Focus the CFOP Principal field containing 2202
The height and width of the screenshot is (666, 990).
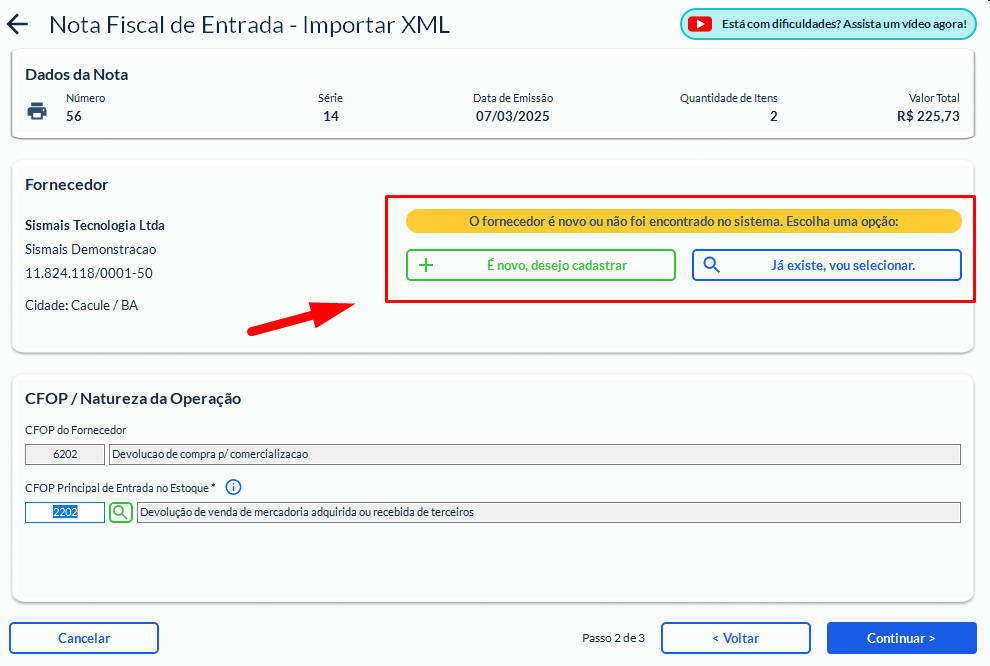pos(65,513)
